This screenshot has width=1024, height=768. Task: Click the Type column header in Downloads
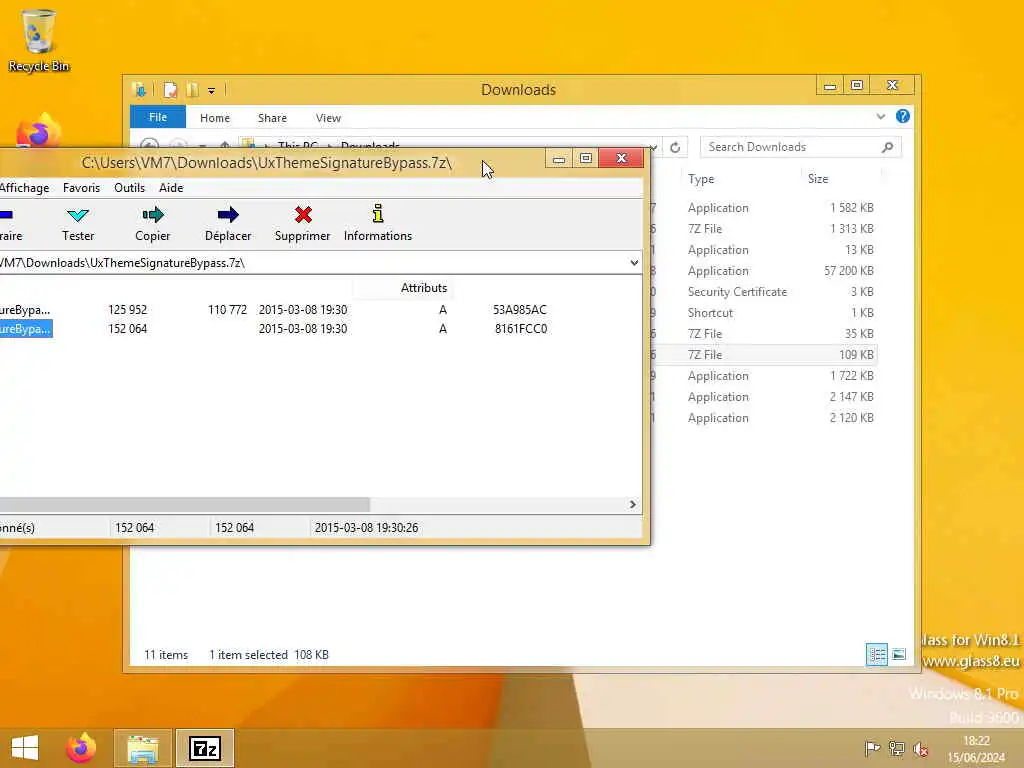[741, 178]
